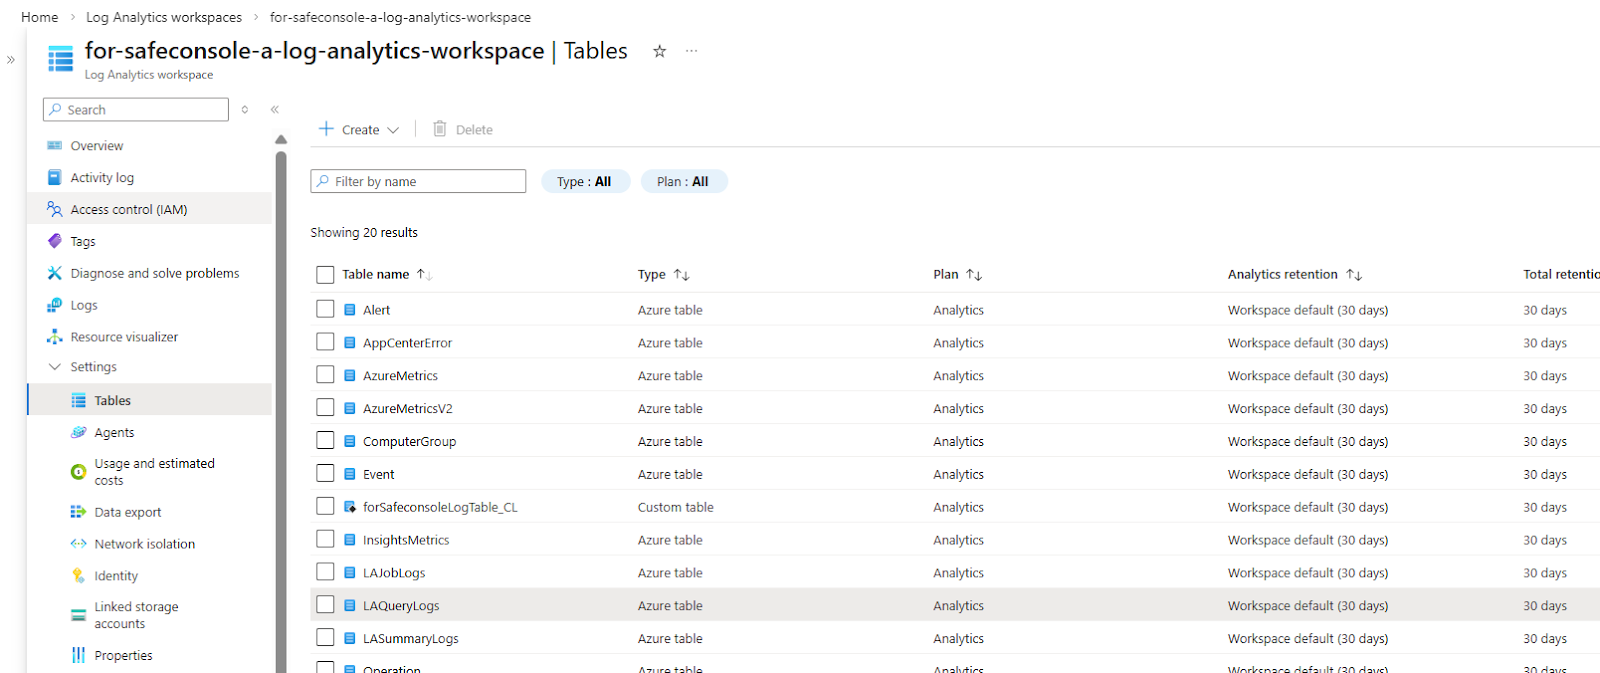Open the Plan : All filter
This screenshot has width=1600, height=673.
pyautogui.click(x=684, y=182)
